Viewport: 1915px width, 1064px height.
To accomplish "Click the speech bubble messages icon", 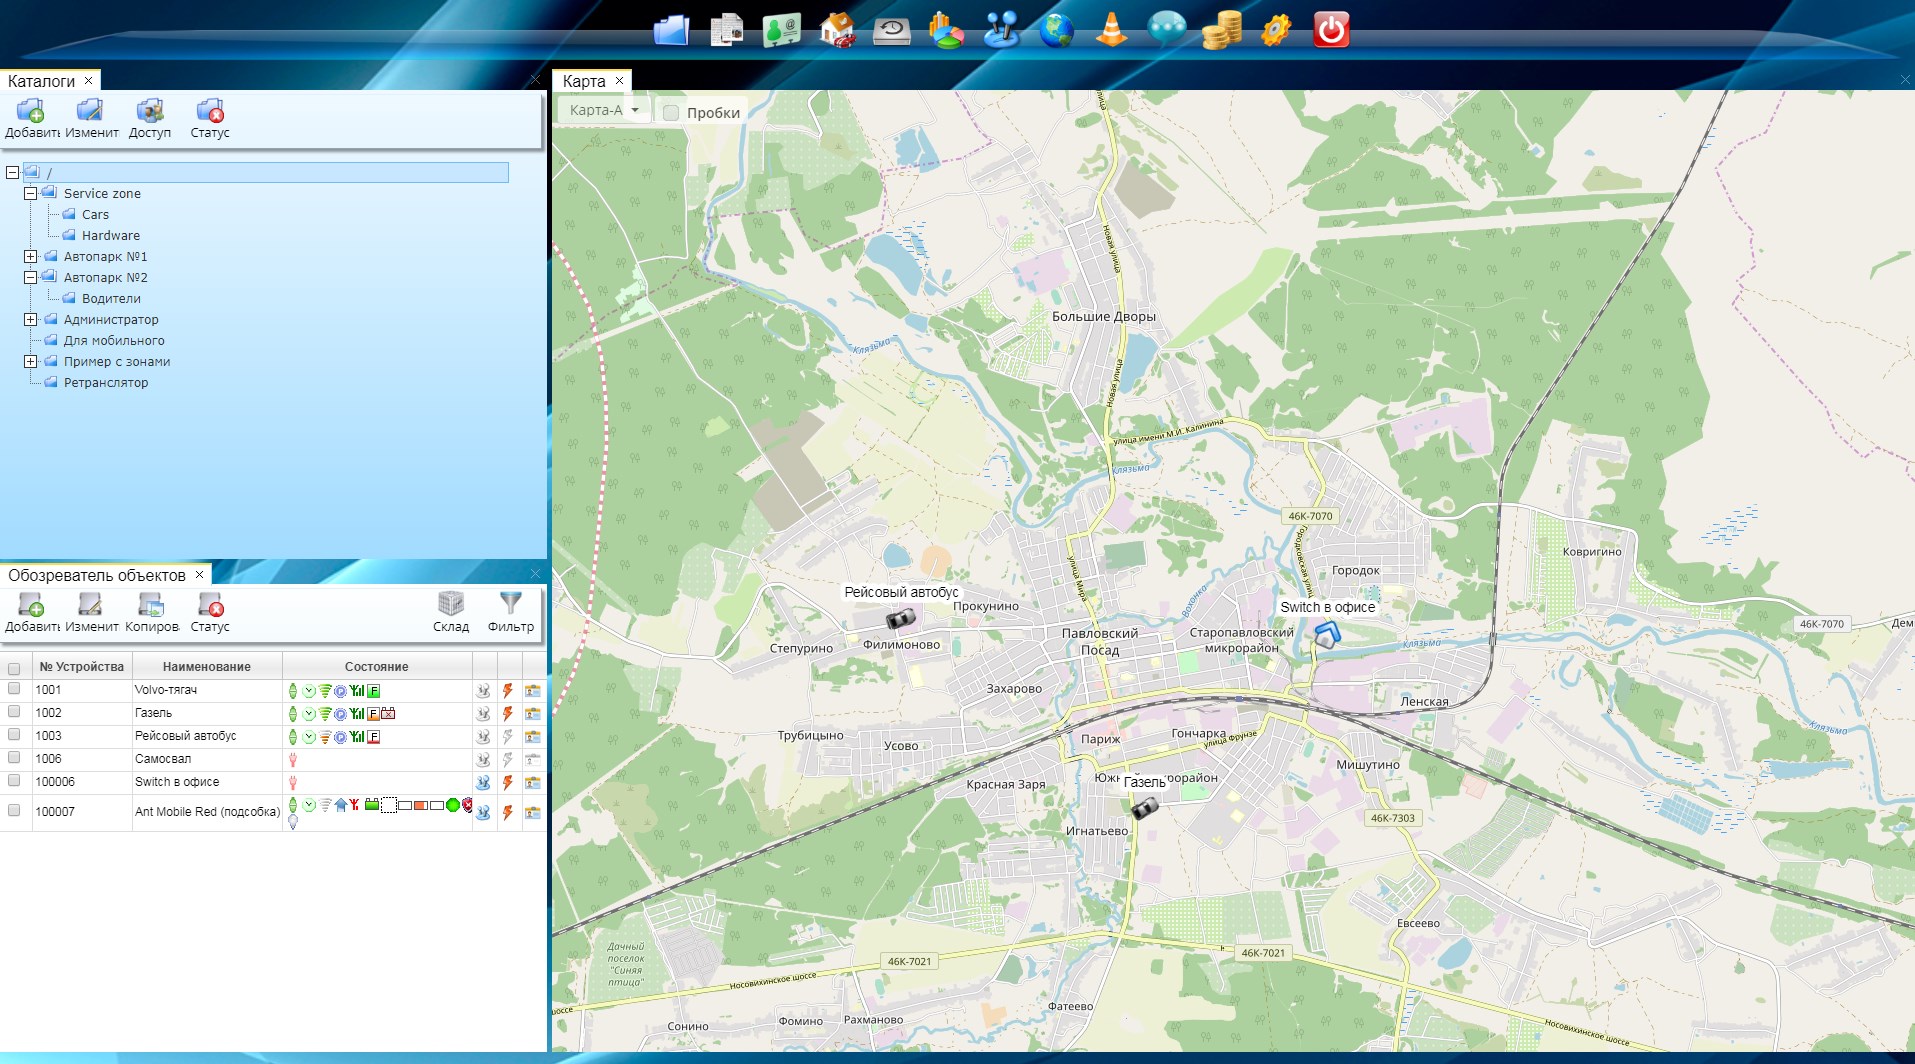I will [x=1166, y=30].
